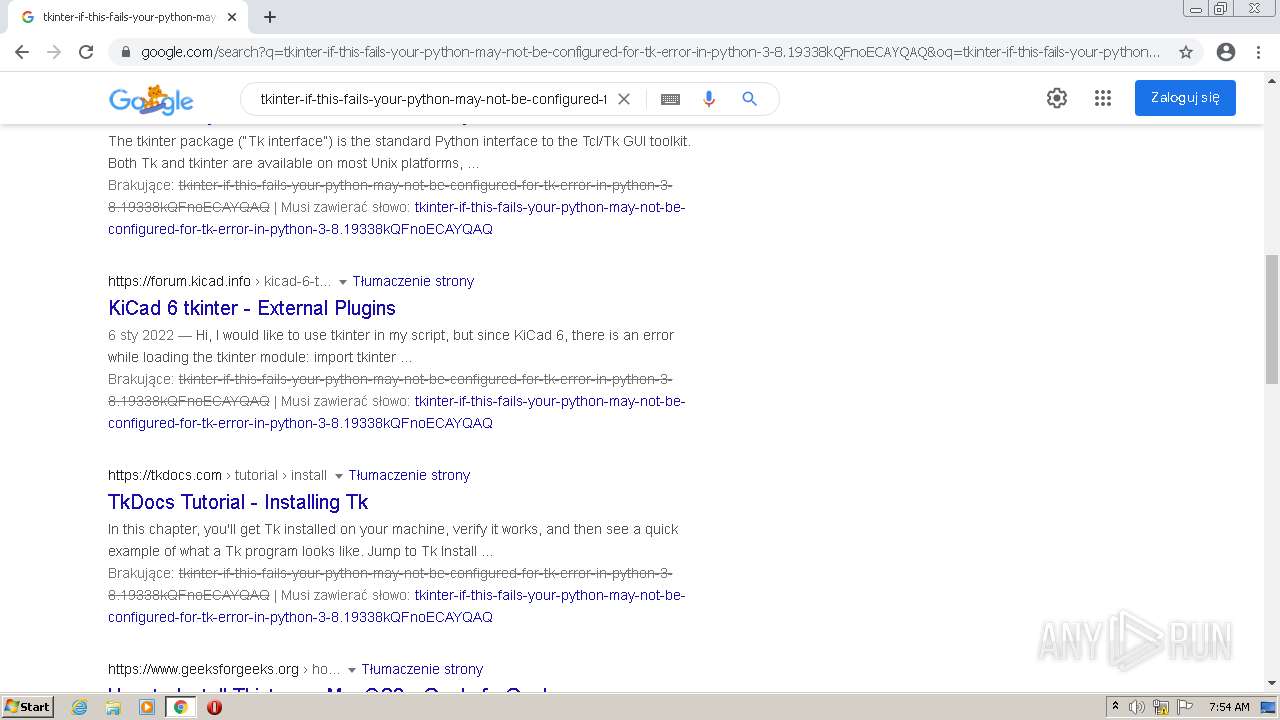Expand the forum.kicad.info result options arrow
Image resolution: width=1280 pixels, height=720 pixels.
342,282
